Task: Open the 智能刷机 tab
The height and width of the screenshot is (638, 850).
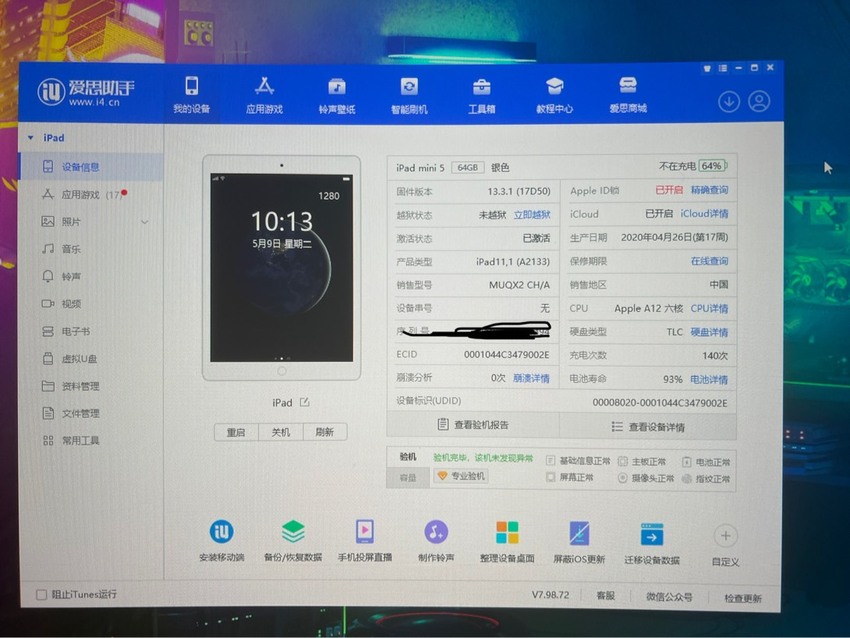Action: coord(409,95)
